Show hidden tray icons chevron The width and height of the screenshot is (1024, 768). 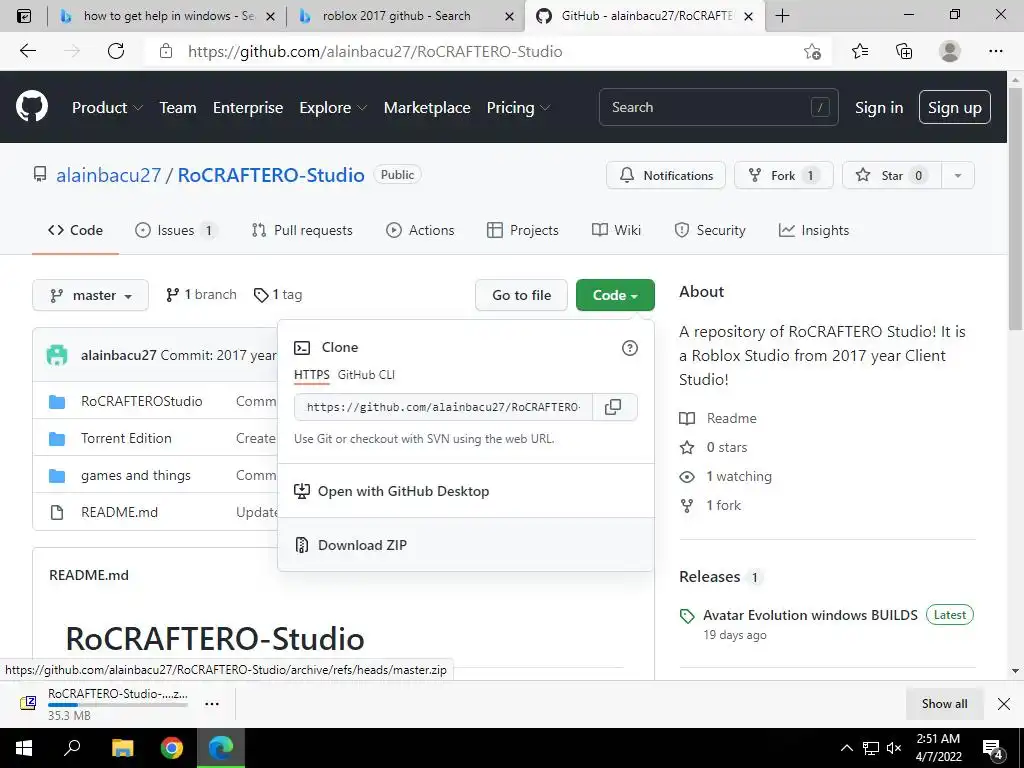click(x=846, y=748)
